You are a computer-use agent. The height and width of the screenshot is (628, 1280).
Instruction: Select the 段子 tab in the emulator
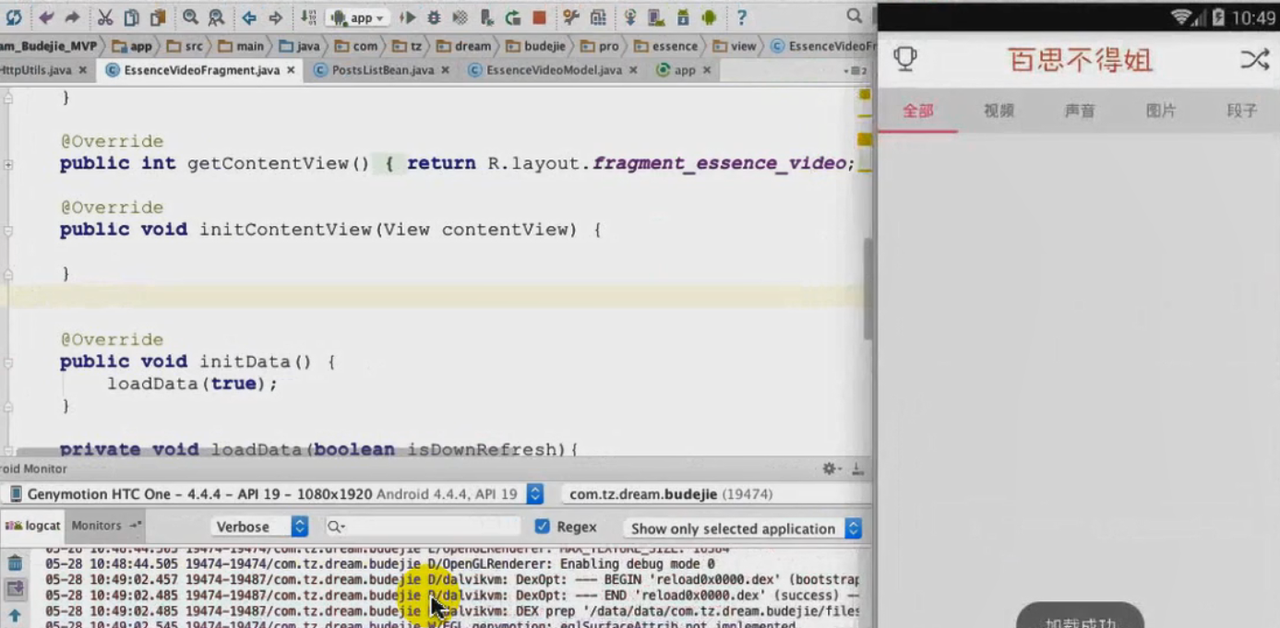pyautogui.click(x=1242, y=110)
